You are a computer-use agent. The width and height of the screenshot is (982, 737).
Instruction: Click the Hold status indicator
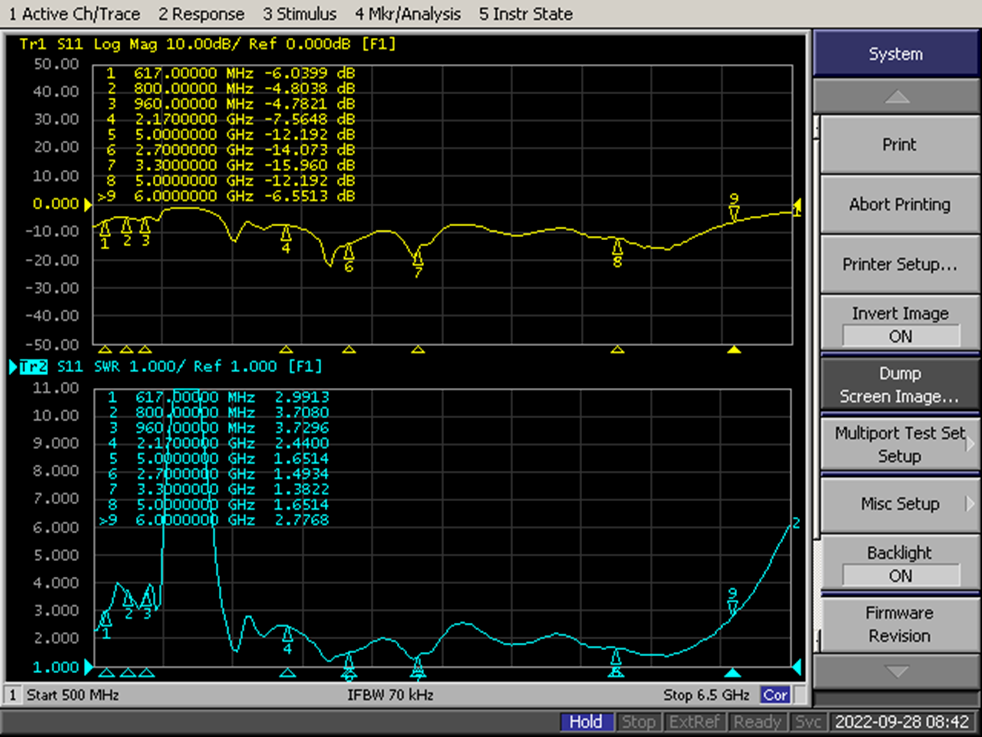coord(585,722)
